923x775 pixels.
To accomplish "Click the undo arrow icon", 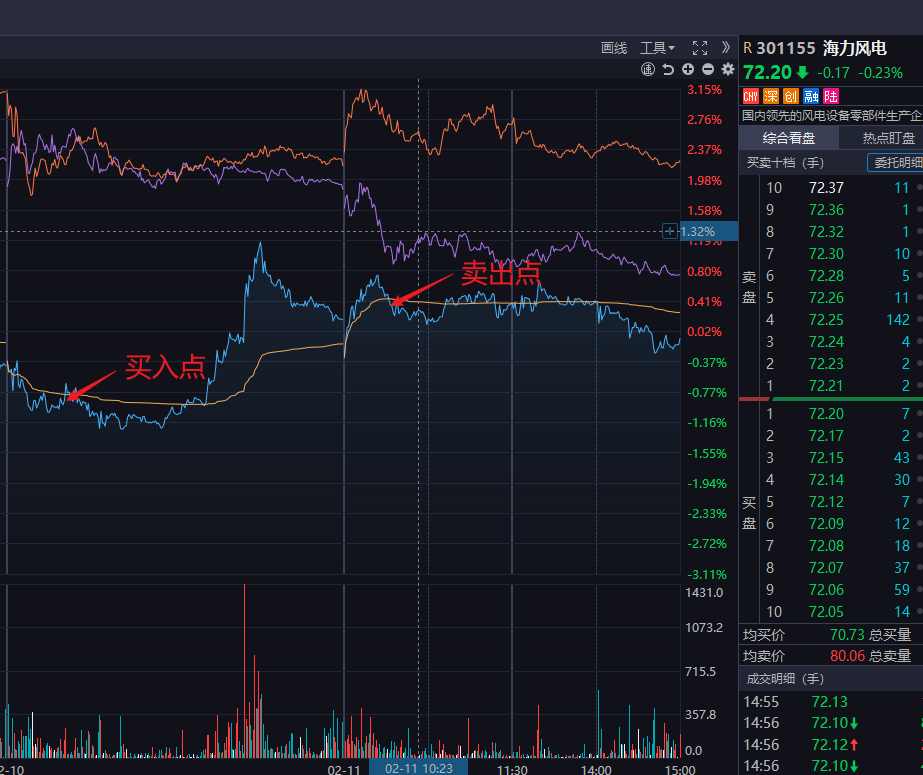I will [x=668, y=69].
